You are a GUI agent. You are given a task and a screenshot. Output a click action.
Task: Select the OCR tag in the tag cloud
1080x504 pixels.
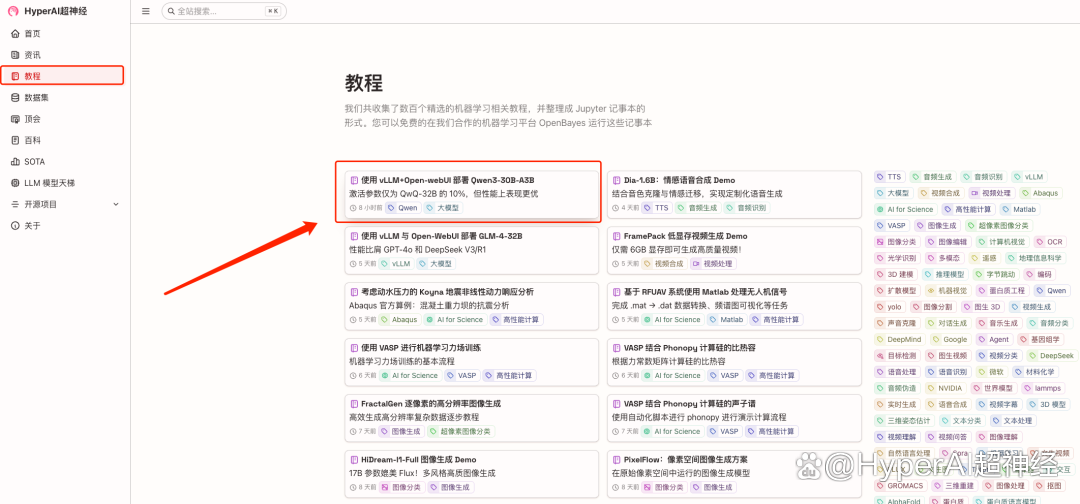1050,242
